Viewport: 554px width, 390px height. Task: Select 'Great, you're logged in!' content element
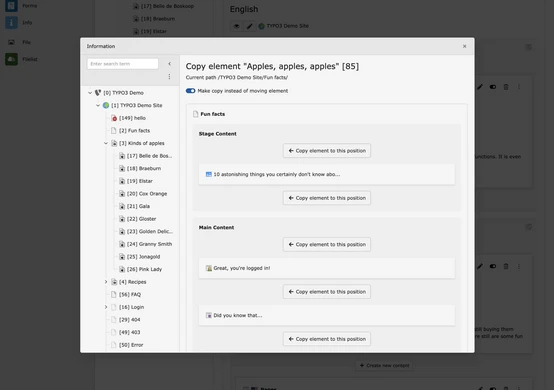point(327,268)
